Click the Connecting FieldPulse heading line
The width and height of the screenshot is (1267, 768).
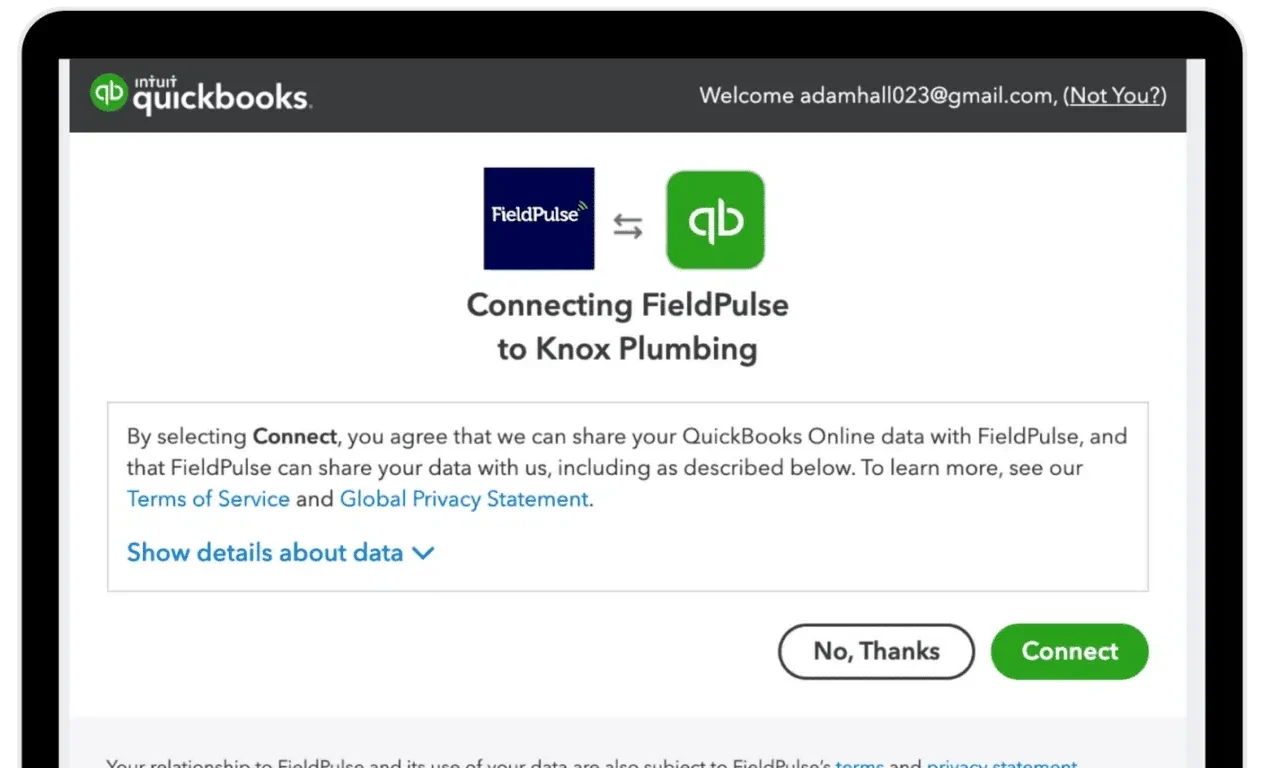point(627,305)
